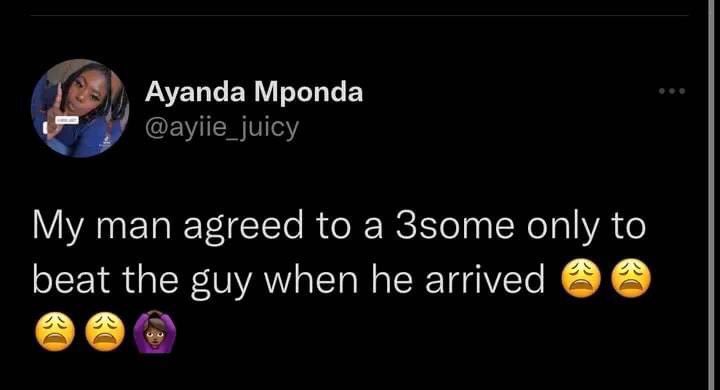Click the words "only to" in the tweet

point(586,228)
